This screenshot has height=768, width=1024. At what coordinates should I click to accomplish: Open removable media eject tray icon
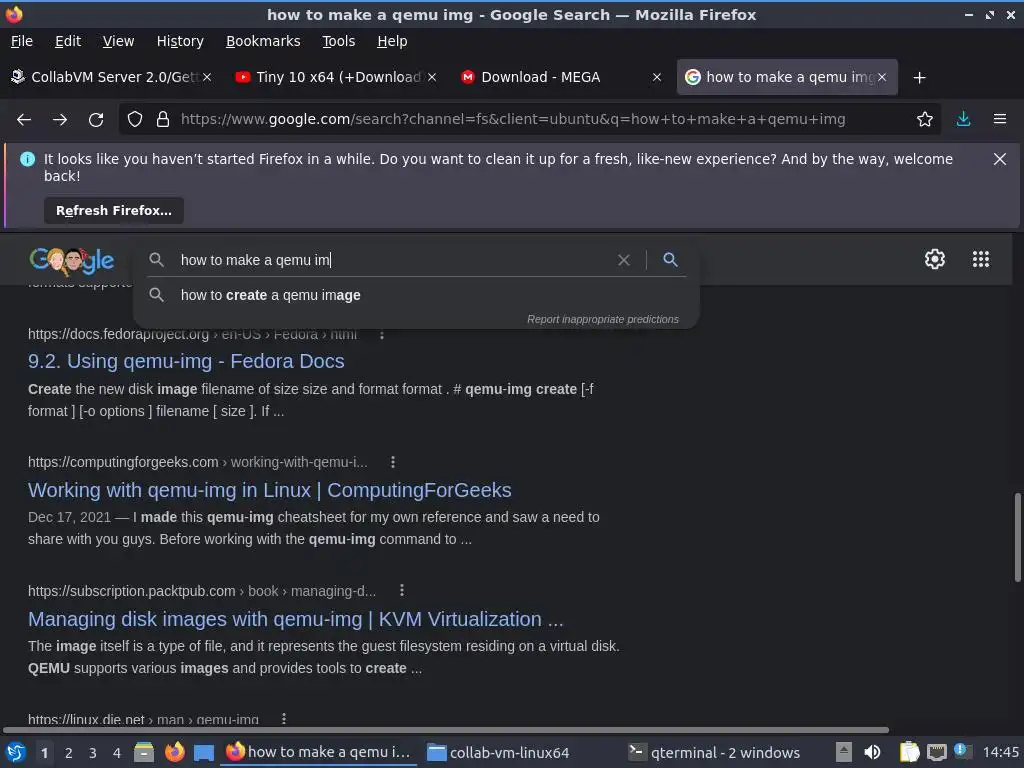(x=844, y=752)
